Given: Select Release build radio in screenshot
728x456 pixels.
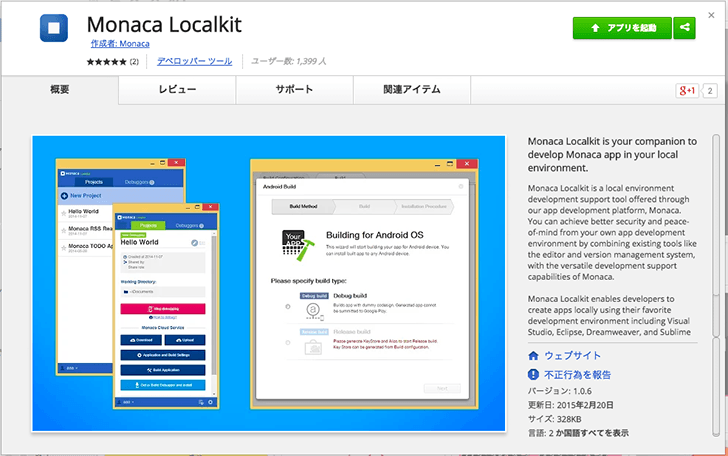Looking at the screenshot, I should (288, 343).
